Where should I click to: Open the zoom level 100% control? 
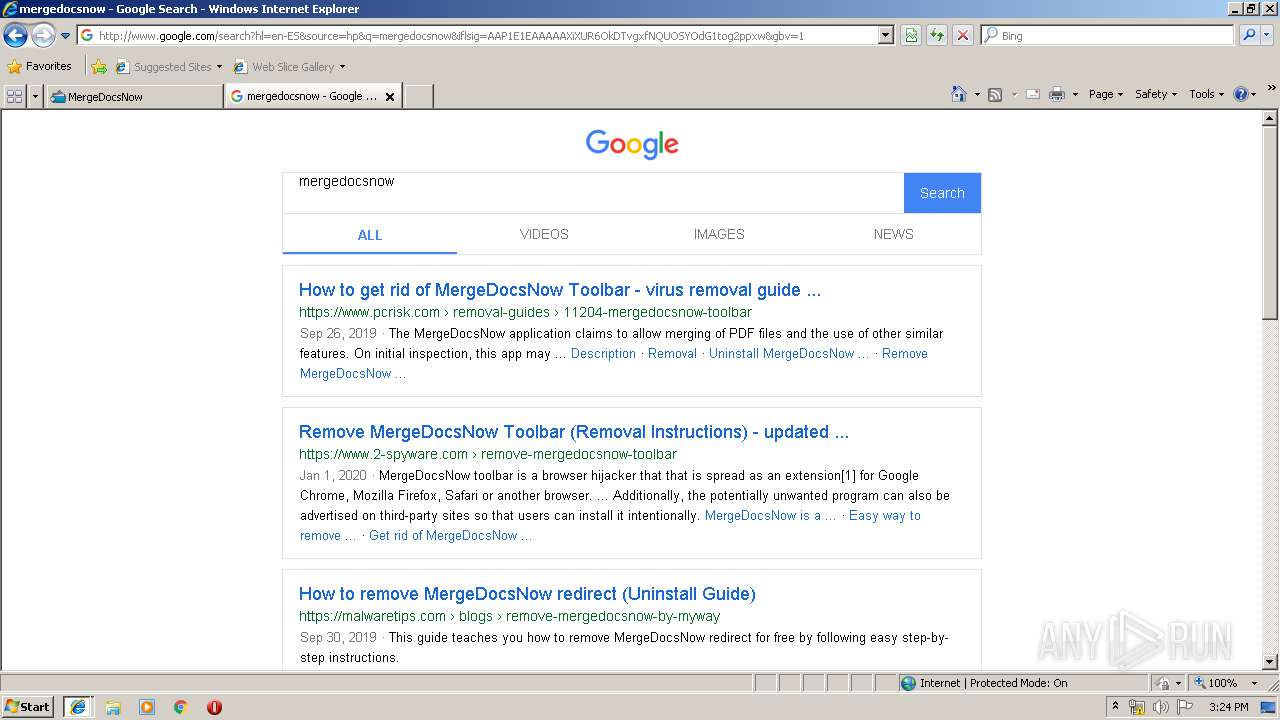pos(1225,683)
